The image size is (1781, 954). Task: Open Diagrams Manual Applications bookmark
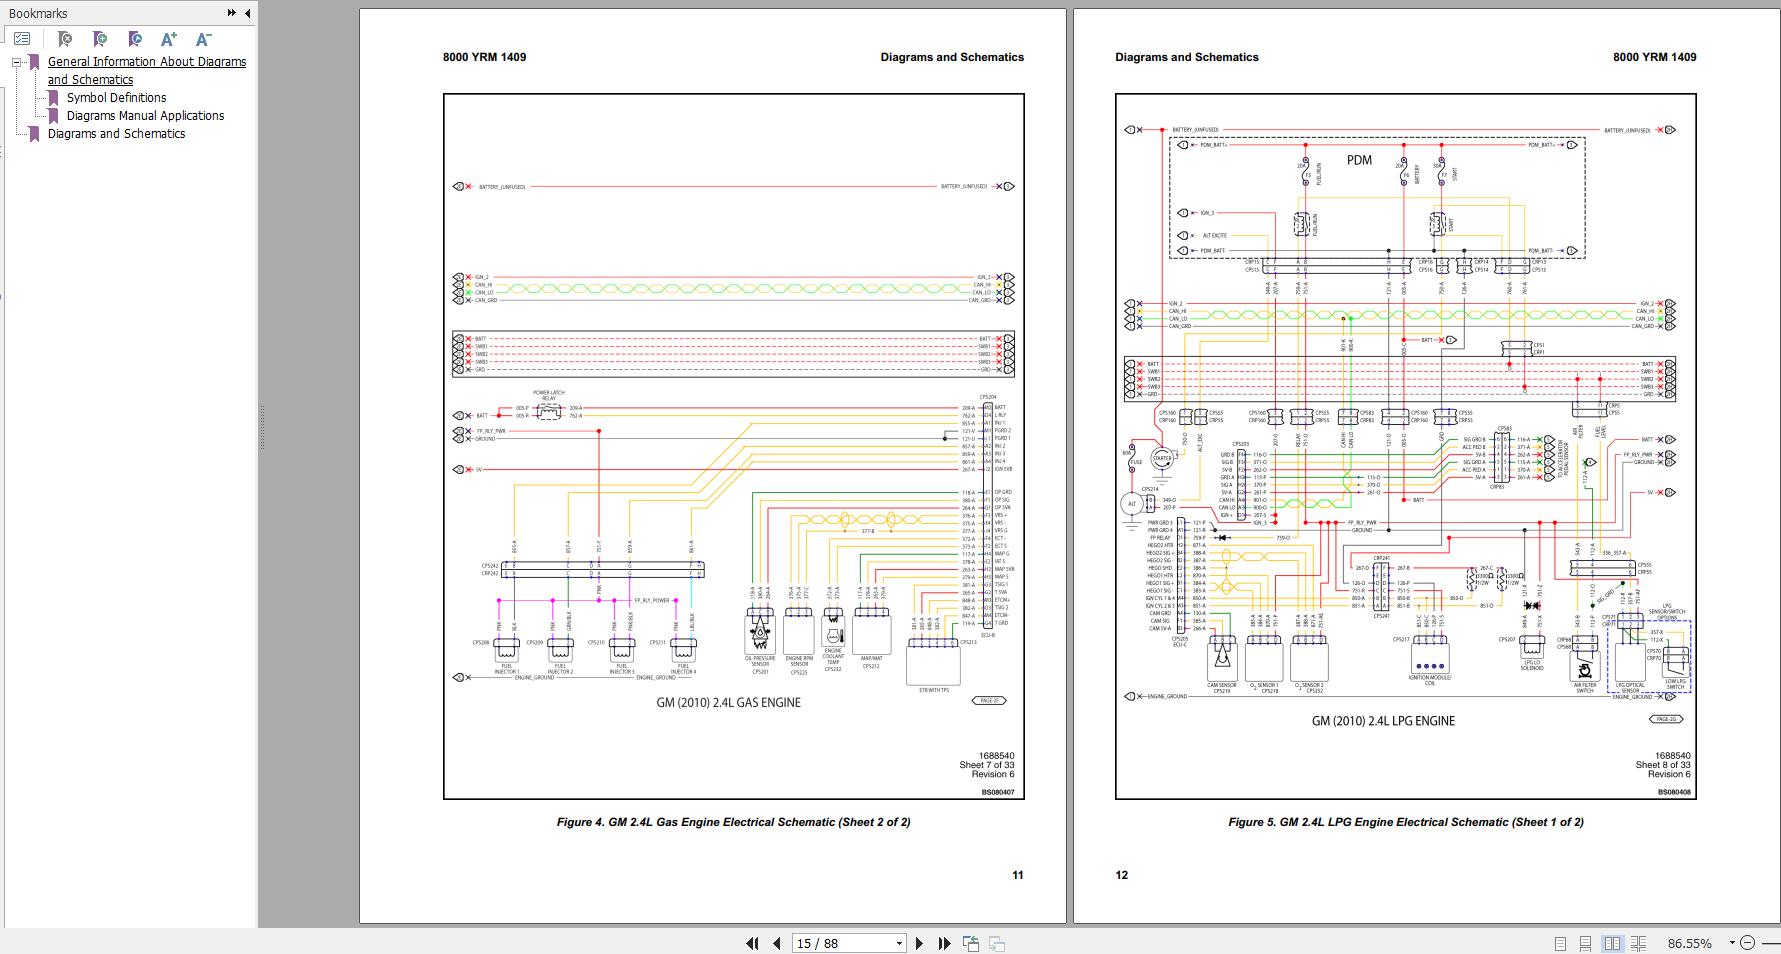[145, 116]
